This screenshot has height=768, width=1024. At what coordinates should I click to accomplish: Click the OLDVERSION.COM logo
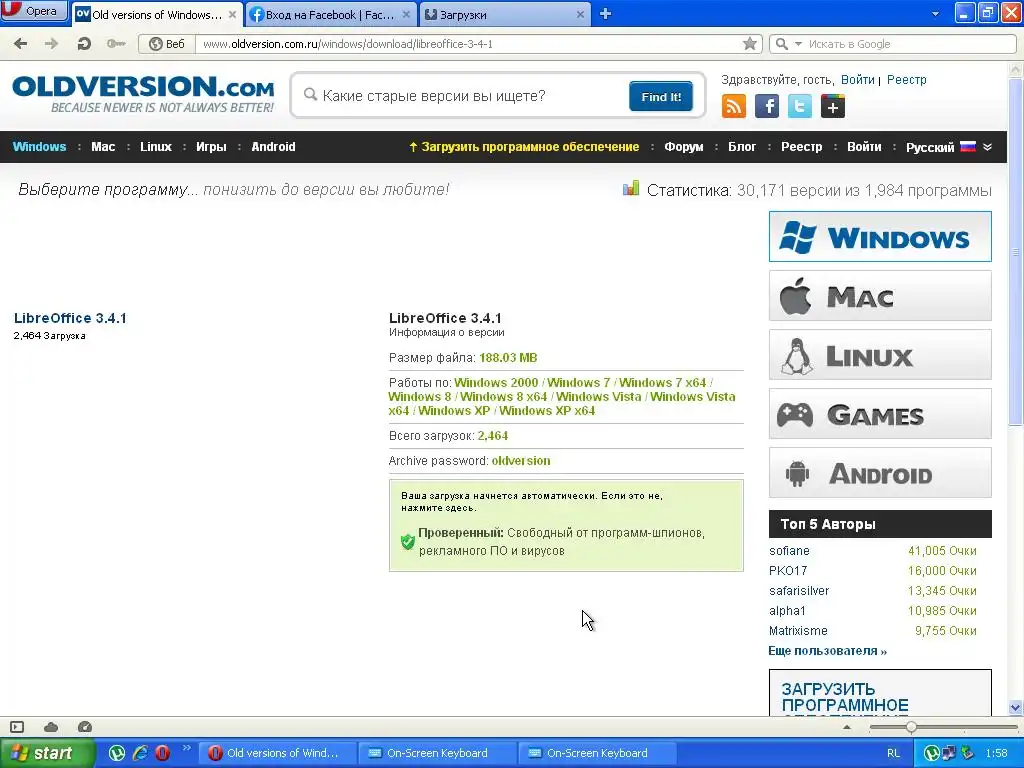143,94
